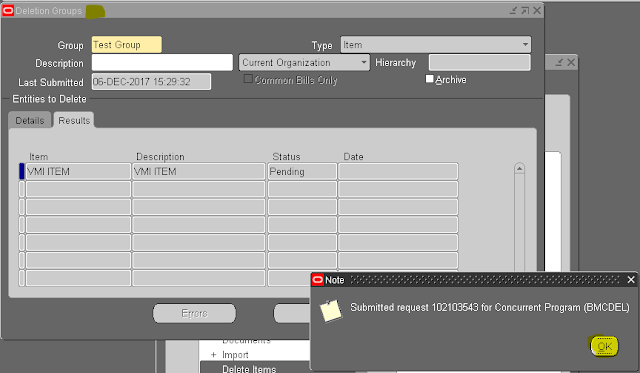640x373 pixels.
Task: Select Delete Items in the navigator list
Action: pyautogui.click(x=249, y=369)
